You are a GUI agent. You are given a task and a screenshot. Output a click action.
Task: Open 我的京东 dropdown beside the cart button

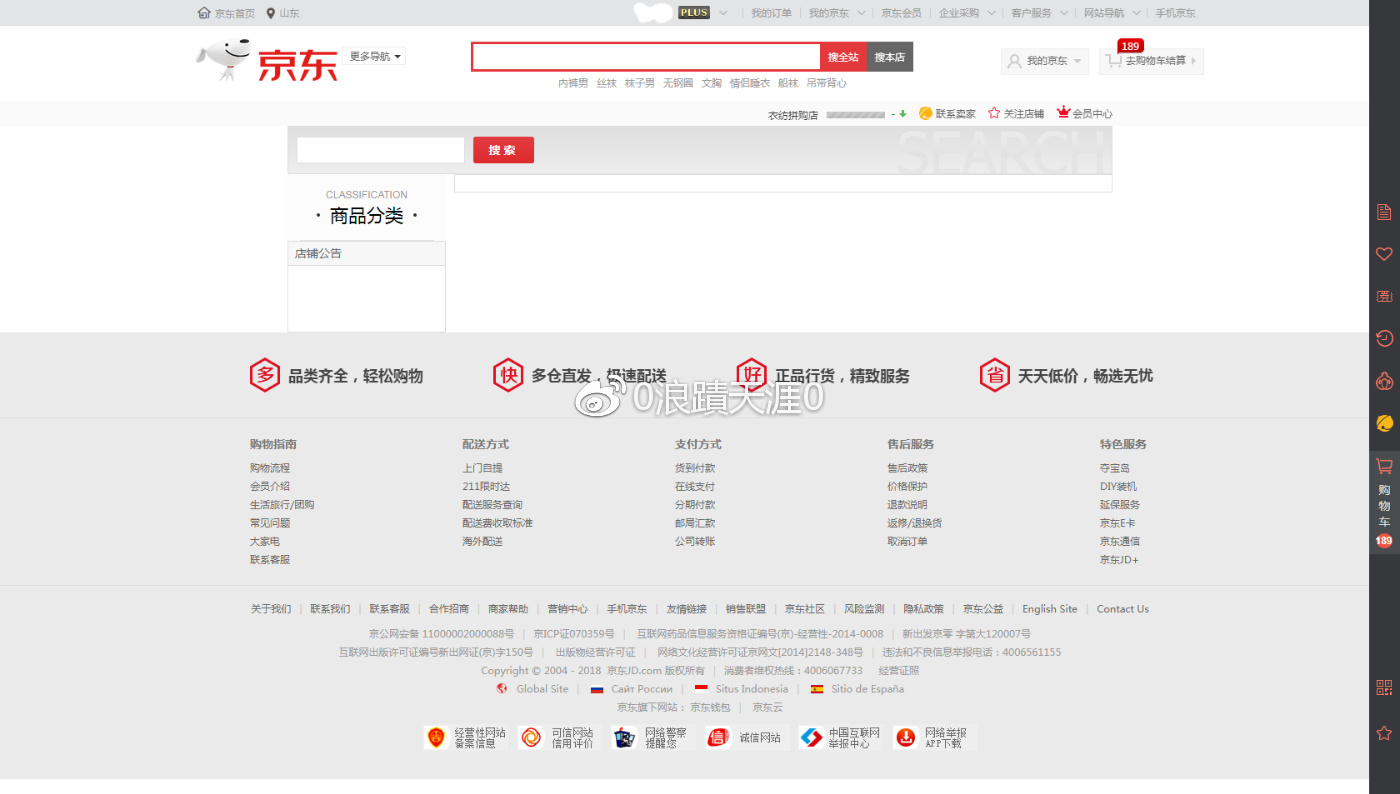tap(1045, 61)
